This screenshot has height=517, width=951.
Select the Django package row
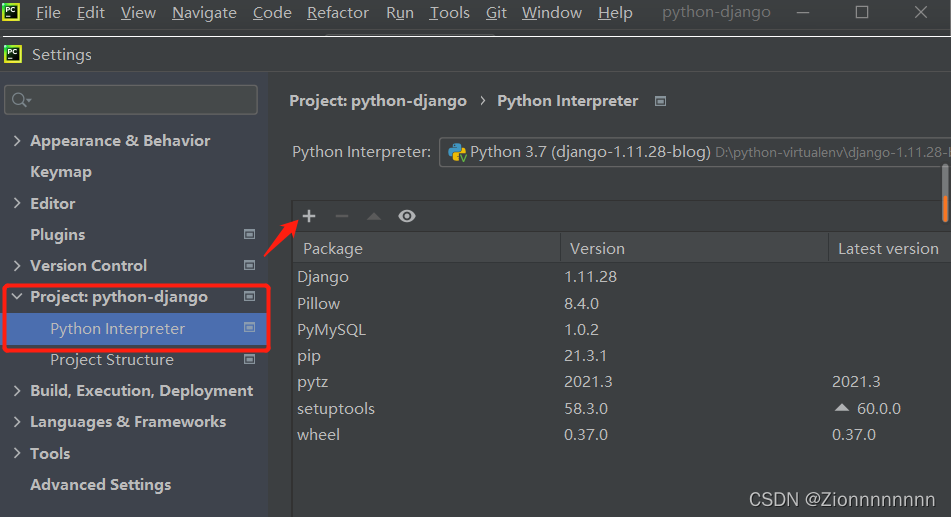pos(621,277)
